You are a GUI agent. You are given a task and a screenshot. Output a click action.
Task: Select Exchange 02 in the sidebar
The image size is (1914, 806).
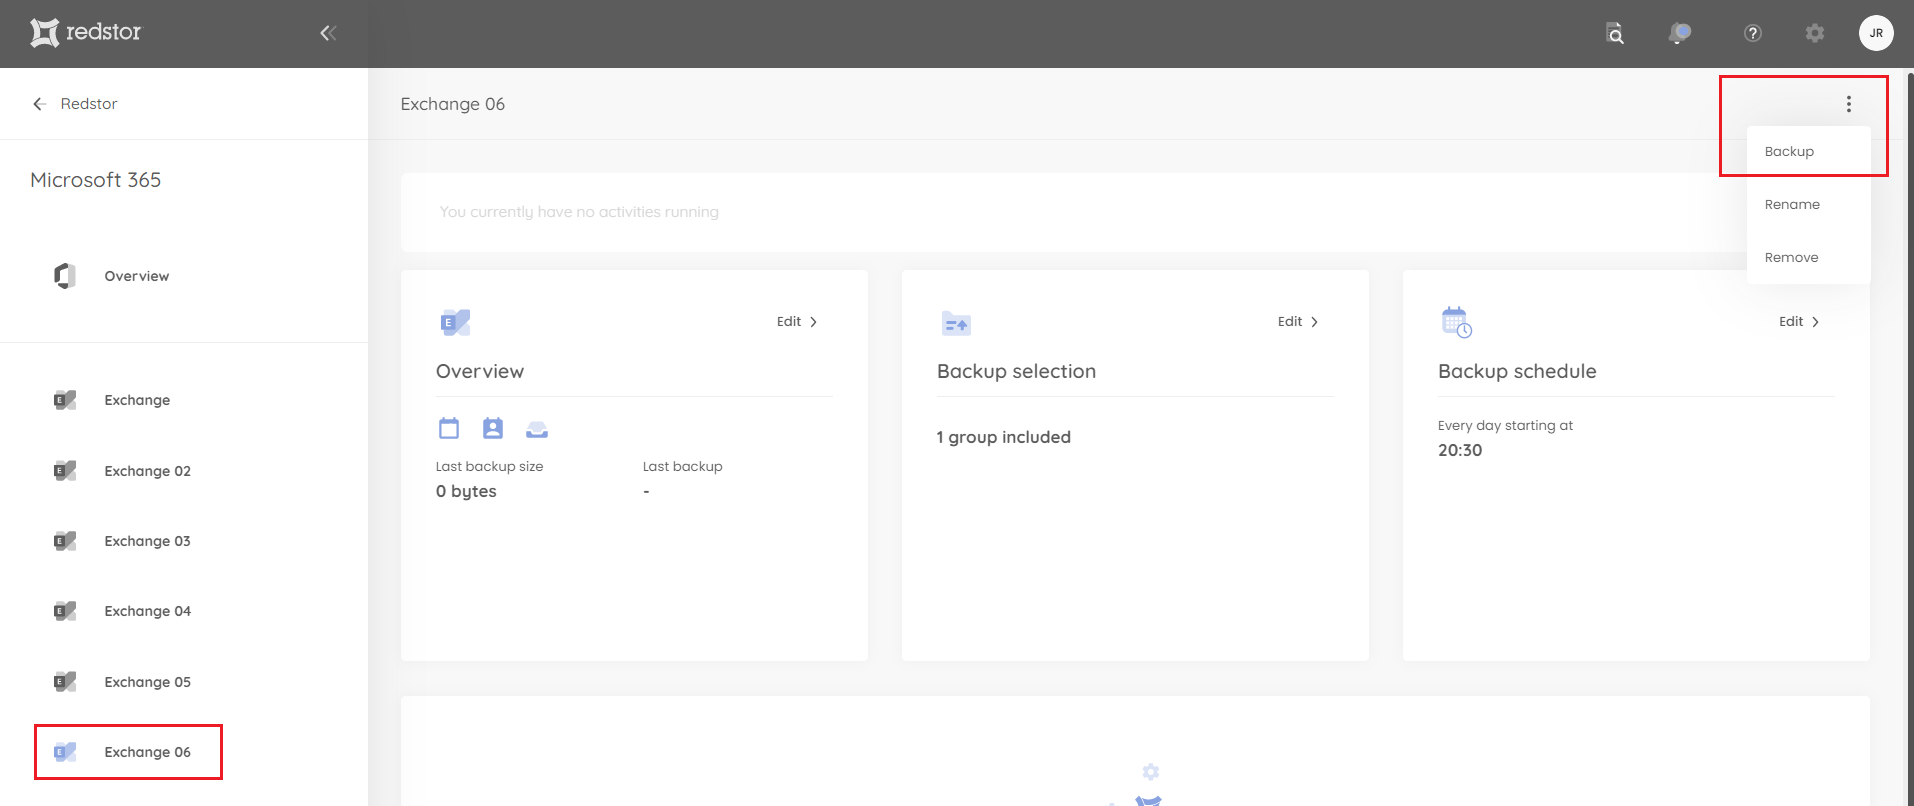tap(147, 471)
